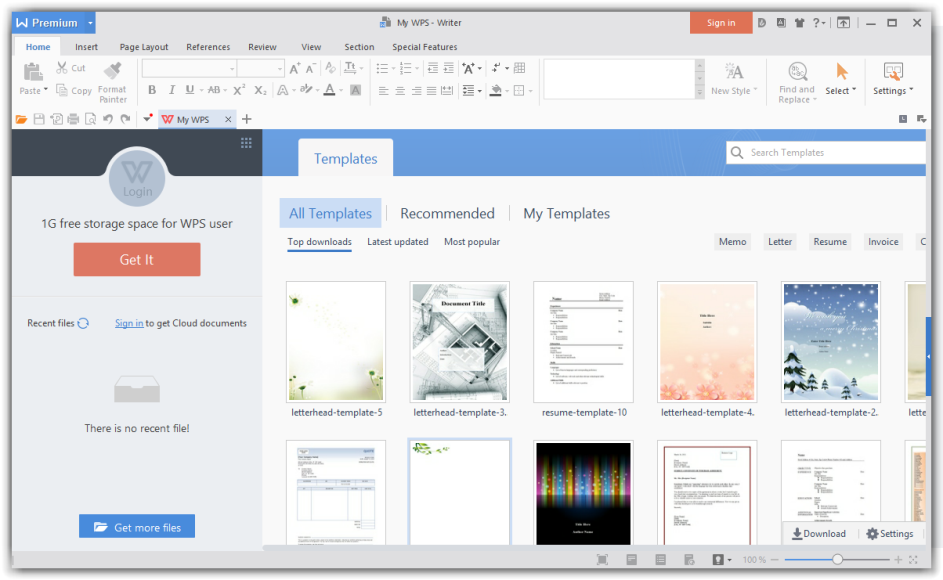
Task: Click the Format Painter tool
Action: 112,80
